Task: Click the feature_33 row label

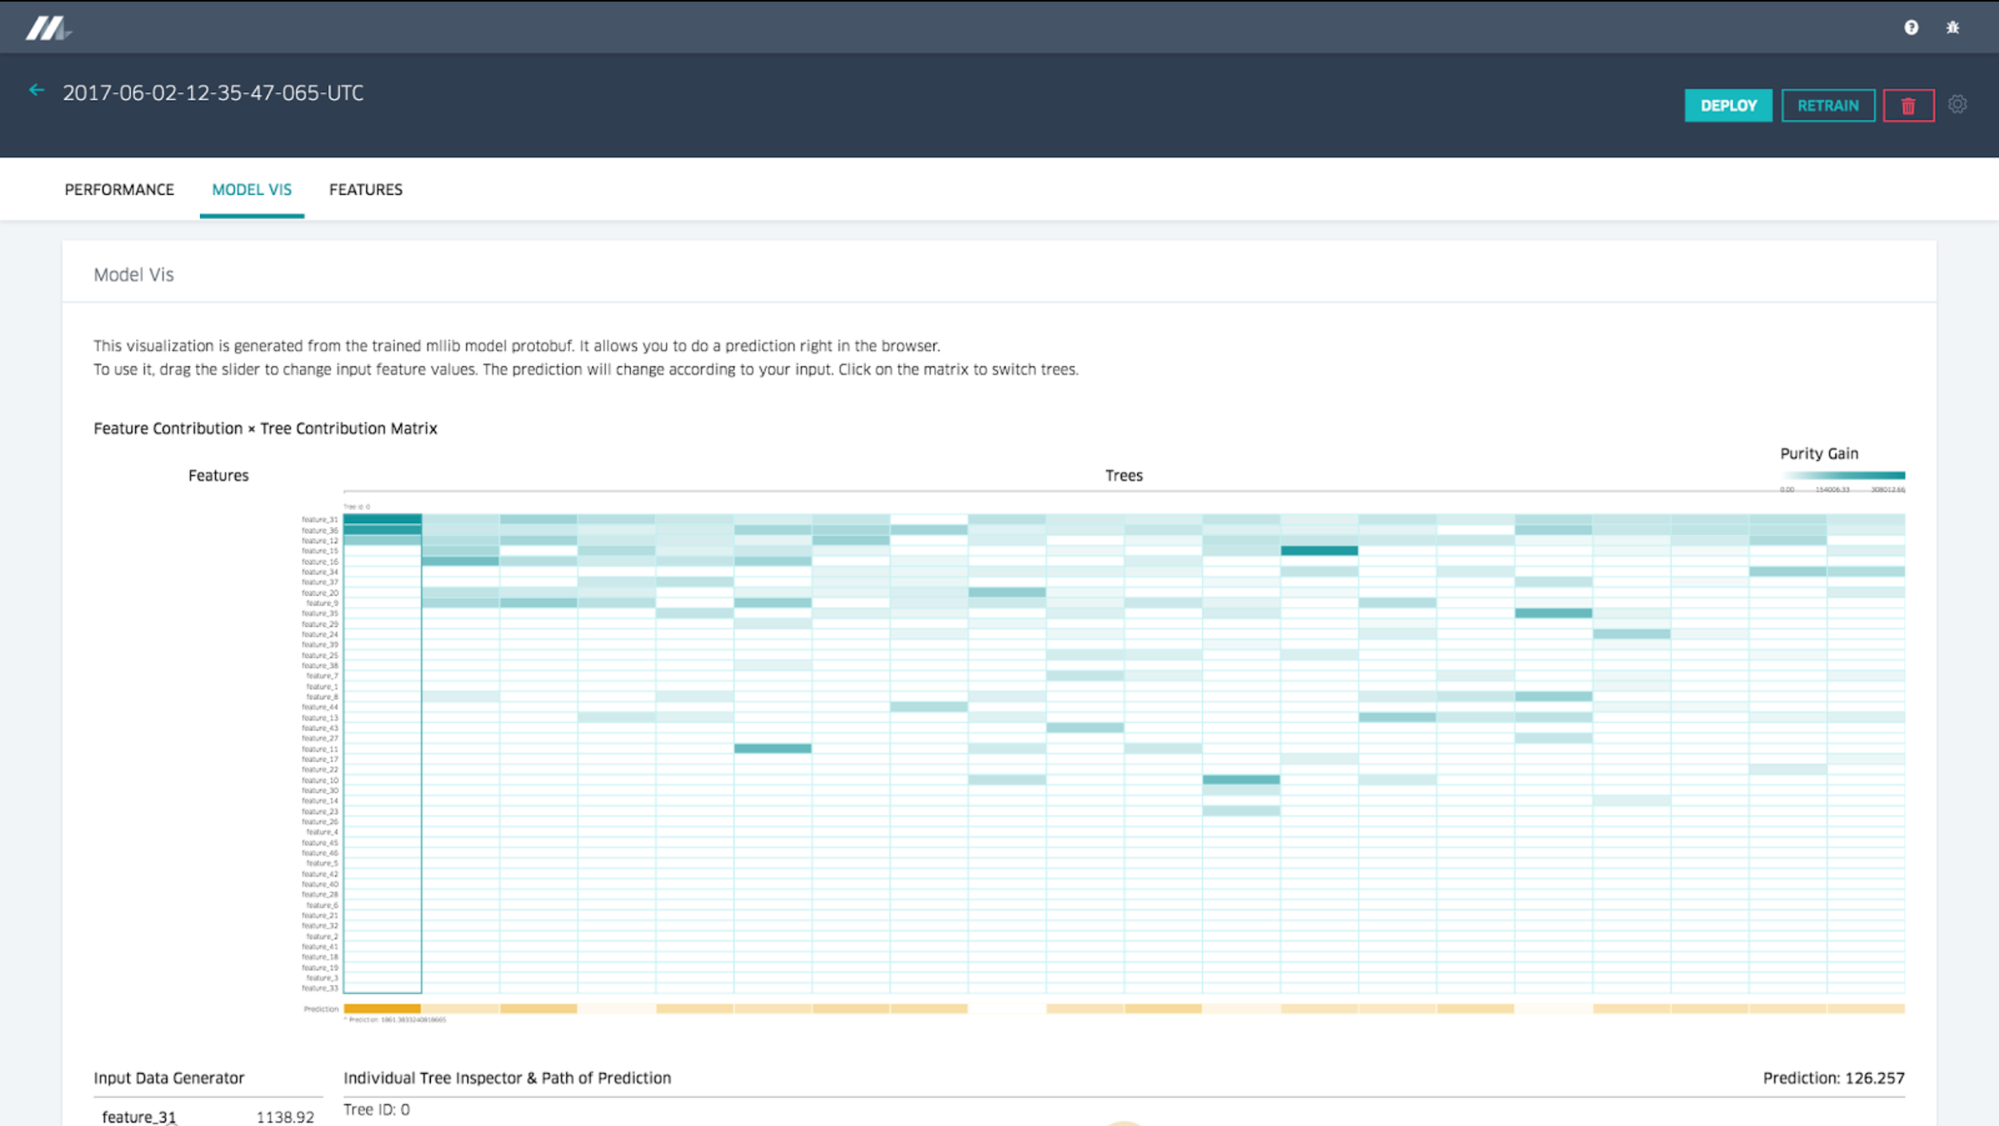Action: (x=320, y=988)
